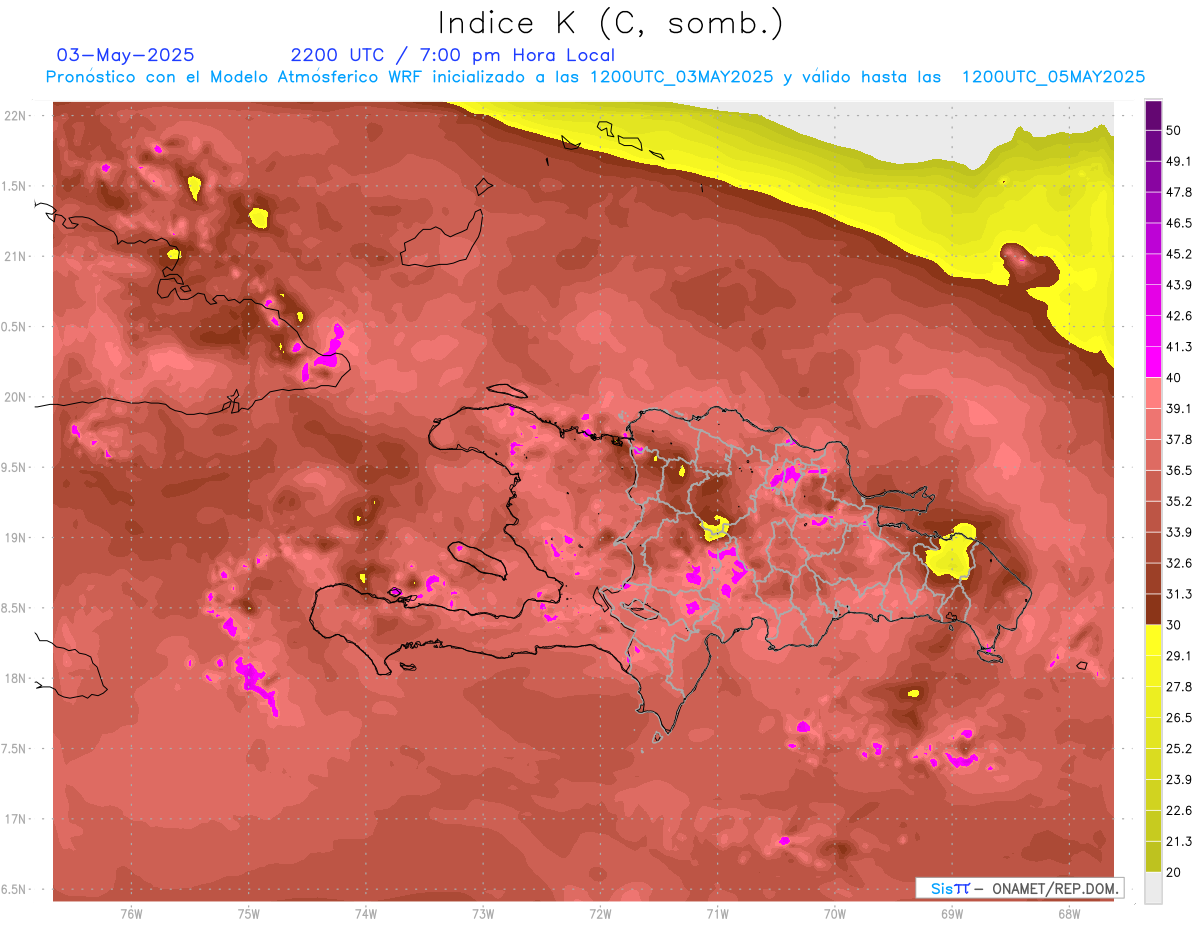Viewport: 1200px width, 927px height.
Task: Click the legend band between 45.2 and 43.9
Action: pos(1153,270)
